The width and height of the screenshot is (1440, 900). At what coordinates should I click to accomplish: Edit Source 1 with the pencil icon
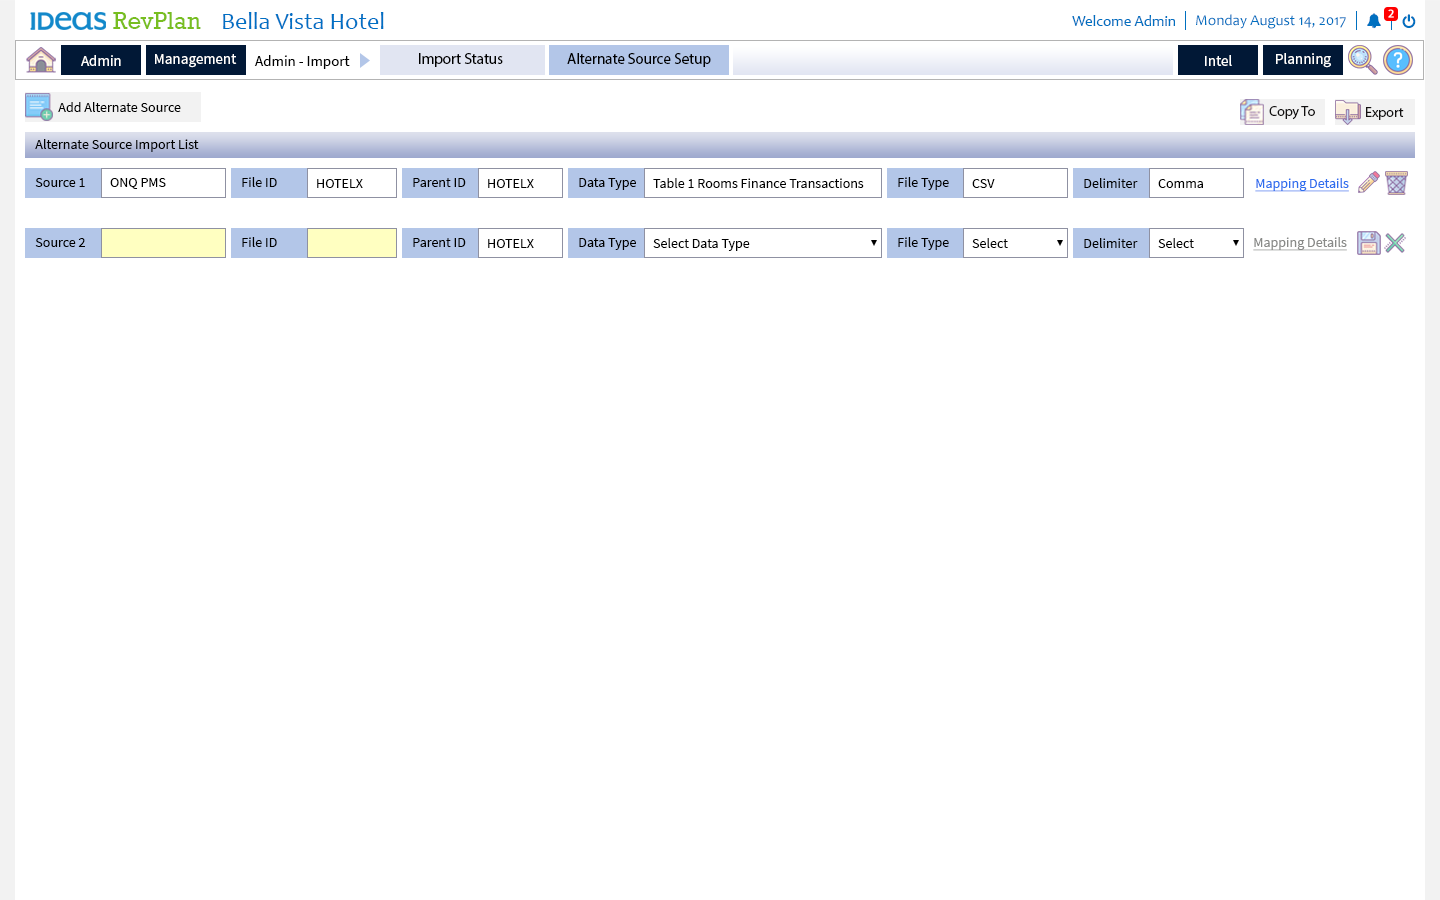click(x=1369, y=183)
